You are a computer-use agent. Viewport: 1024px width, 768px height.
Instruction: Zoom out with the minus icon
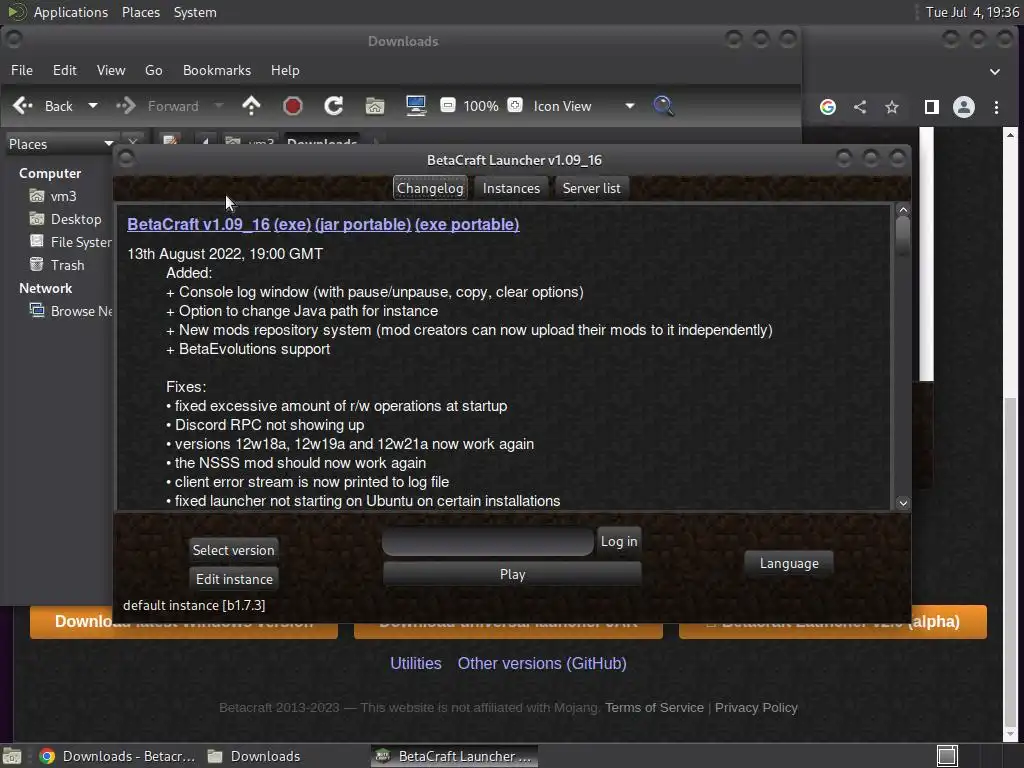pyautogui.click(x=448, y=105)
